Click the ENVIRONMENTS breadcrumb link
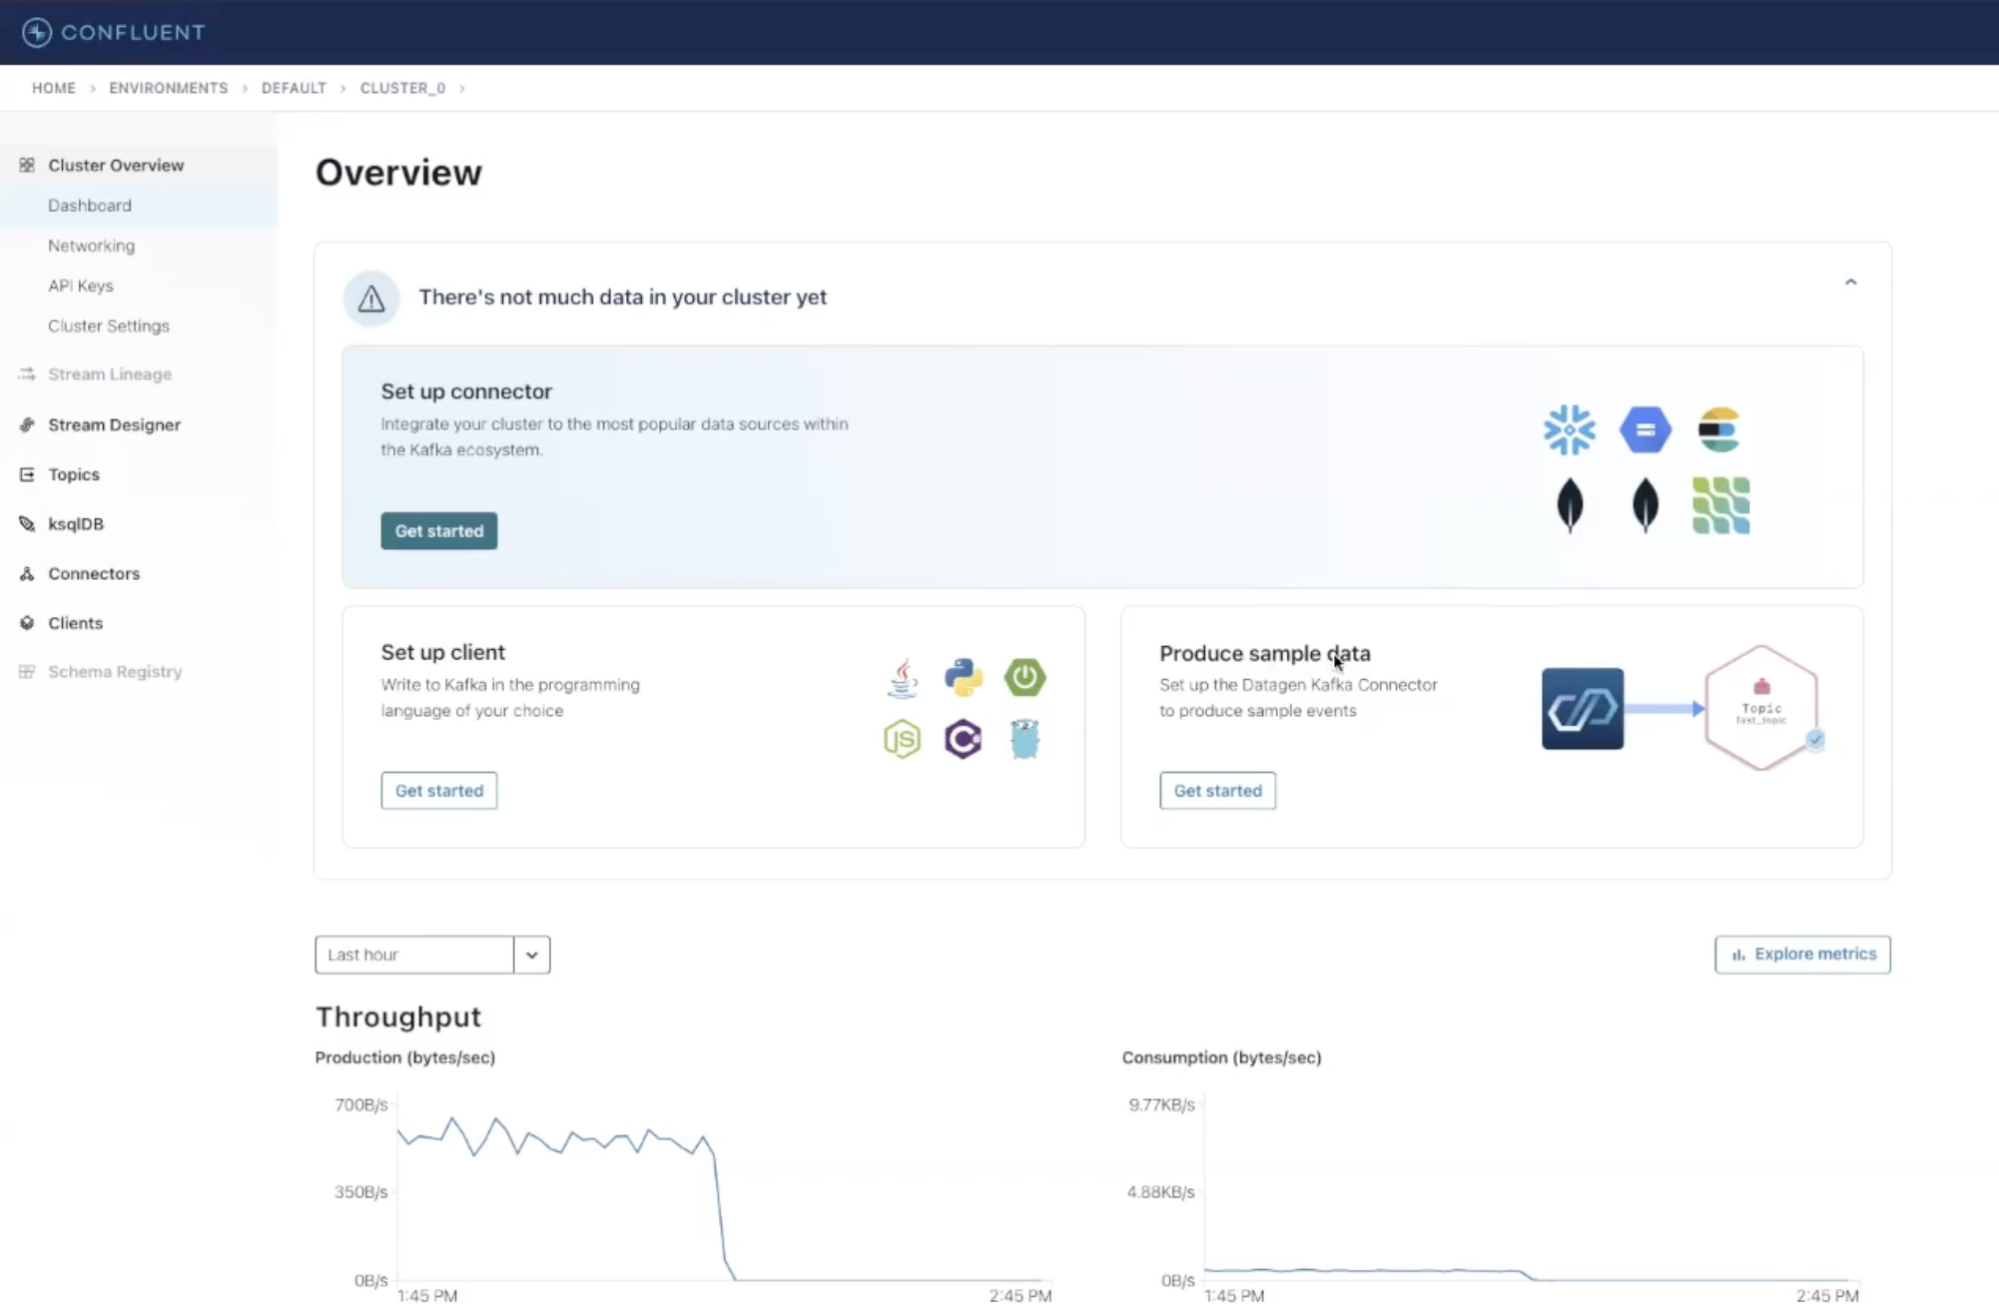The height and width of the screenshot is (1305, 1999). [169, 88]
